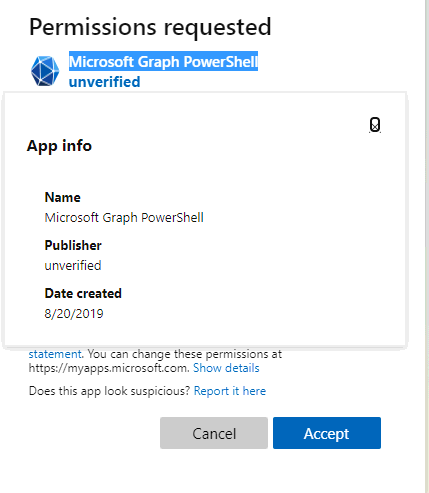Click the Date created label
This screenshot has height=493, width=429.
coord(83,293)
